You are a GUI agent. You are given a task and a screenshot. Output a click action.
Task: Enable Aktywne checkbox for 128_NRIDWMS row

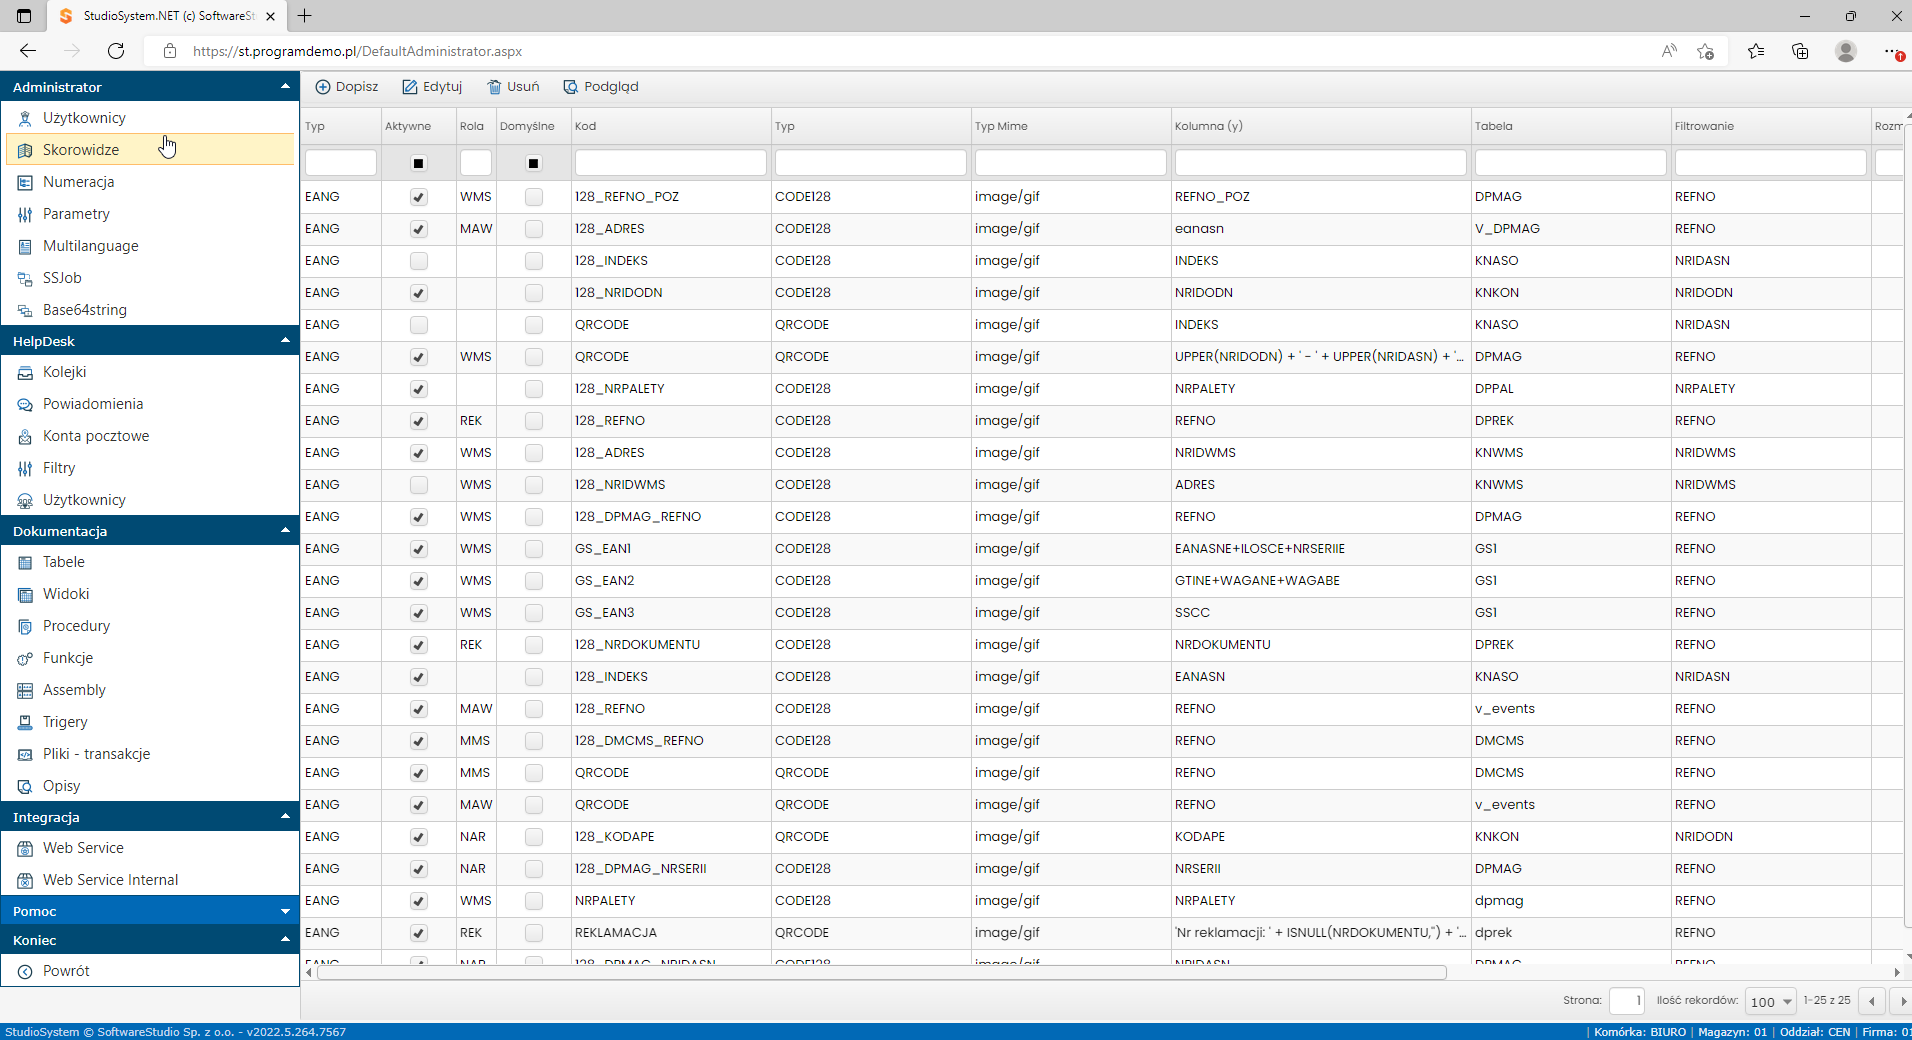pyautogui.click(x=419, y=485)
